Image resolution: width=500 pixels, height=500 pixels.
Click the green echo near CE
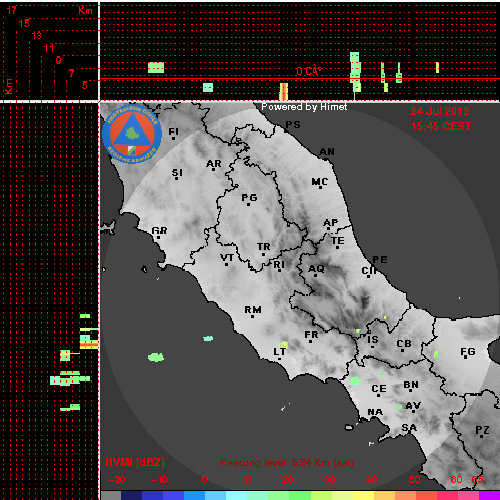pos(355,380)
